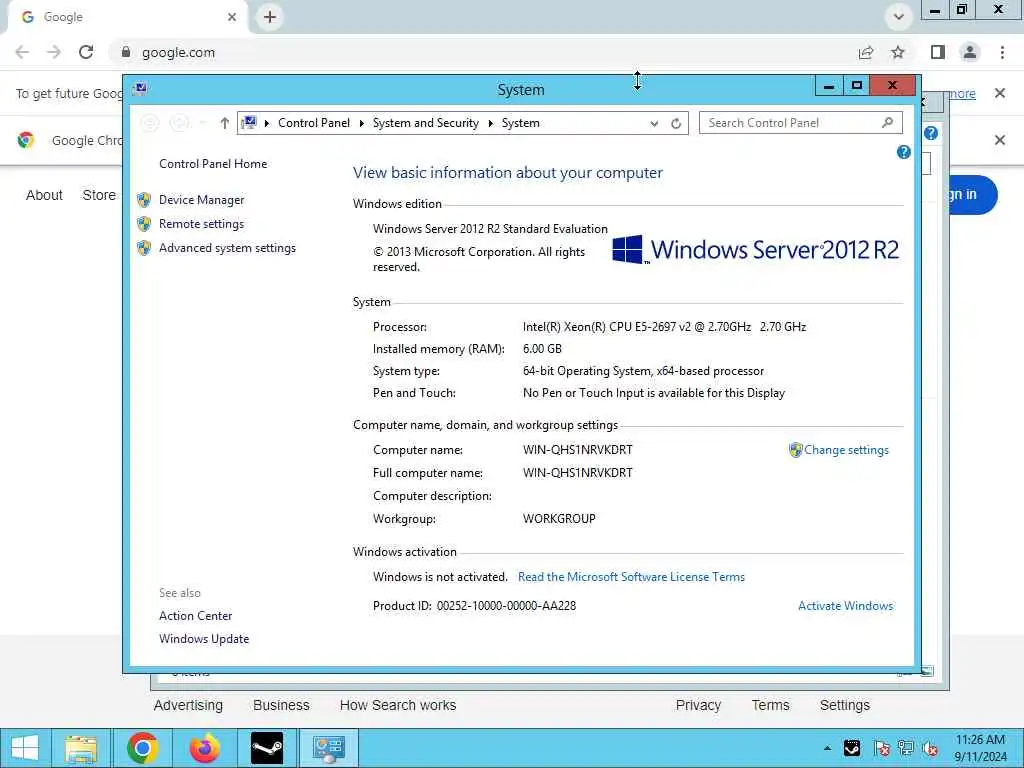
Task: Open About link on Google page
Action: [44, 195]
